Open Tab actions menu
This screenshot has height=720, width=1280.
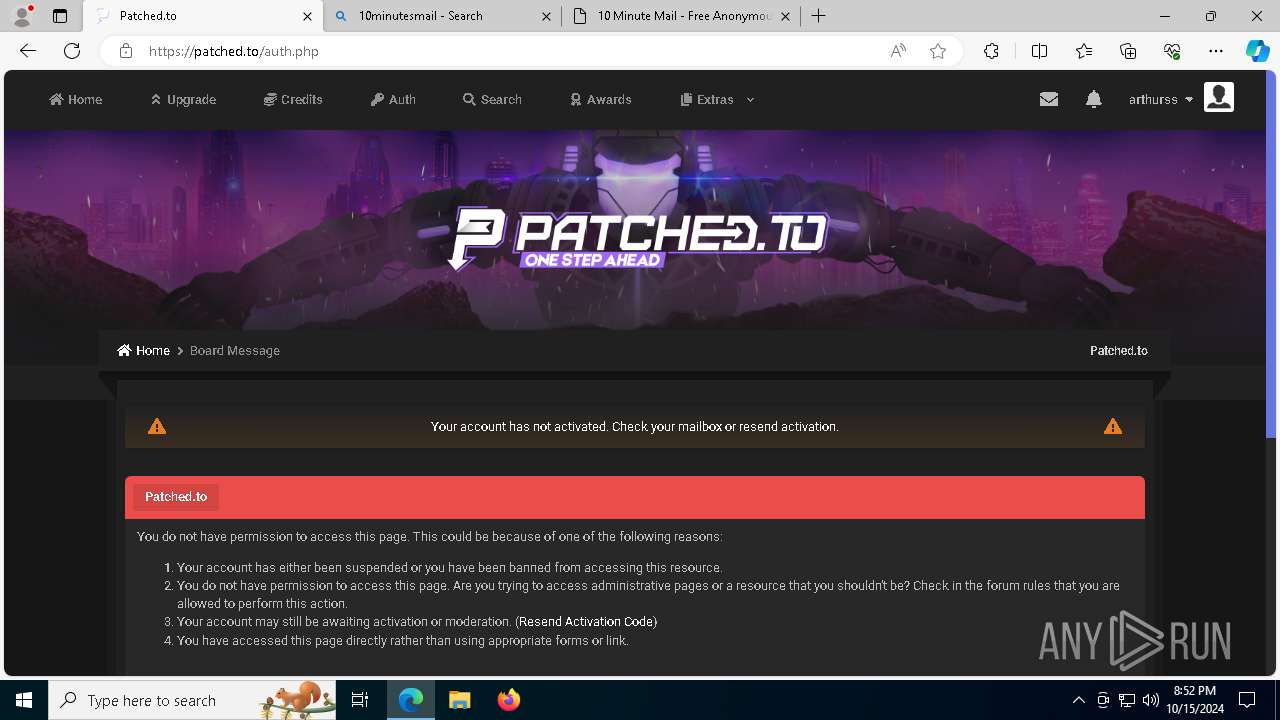[x=60, y=16]
